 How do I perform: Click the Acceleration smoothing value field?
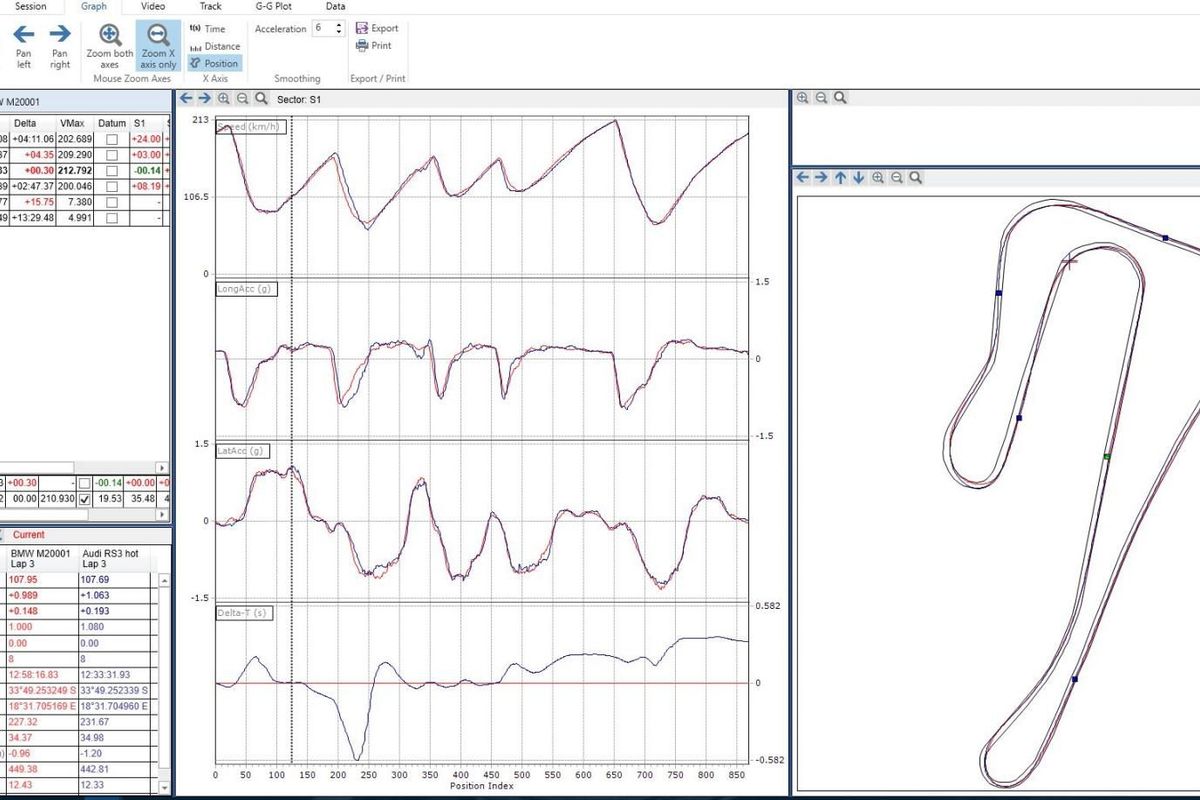pyautogui.click(x=322, y=29)
